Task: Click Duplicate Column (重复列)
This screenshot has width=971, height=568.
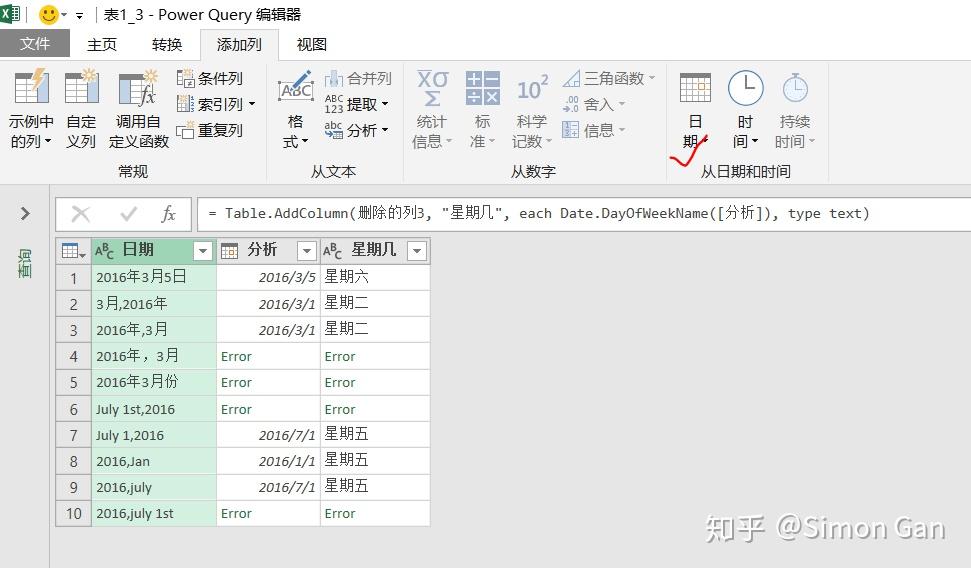Action: 210,130
